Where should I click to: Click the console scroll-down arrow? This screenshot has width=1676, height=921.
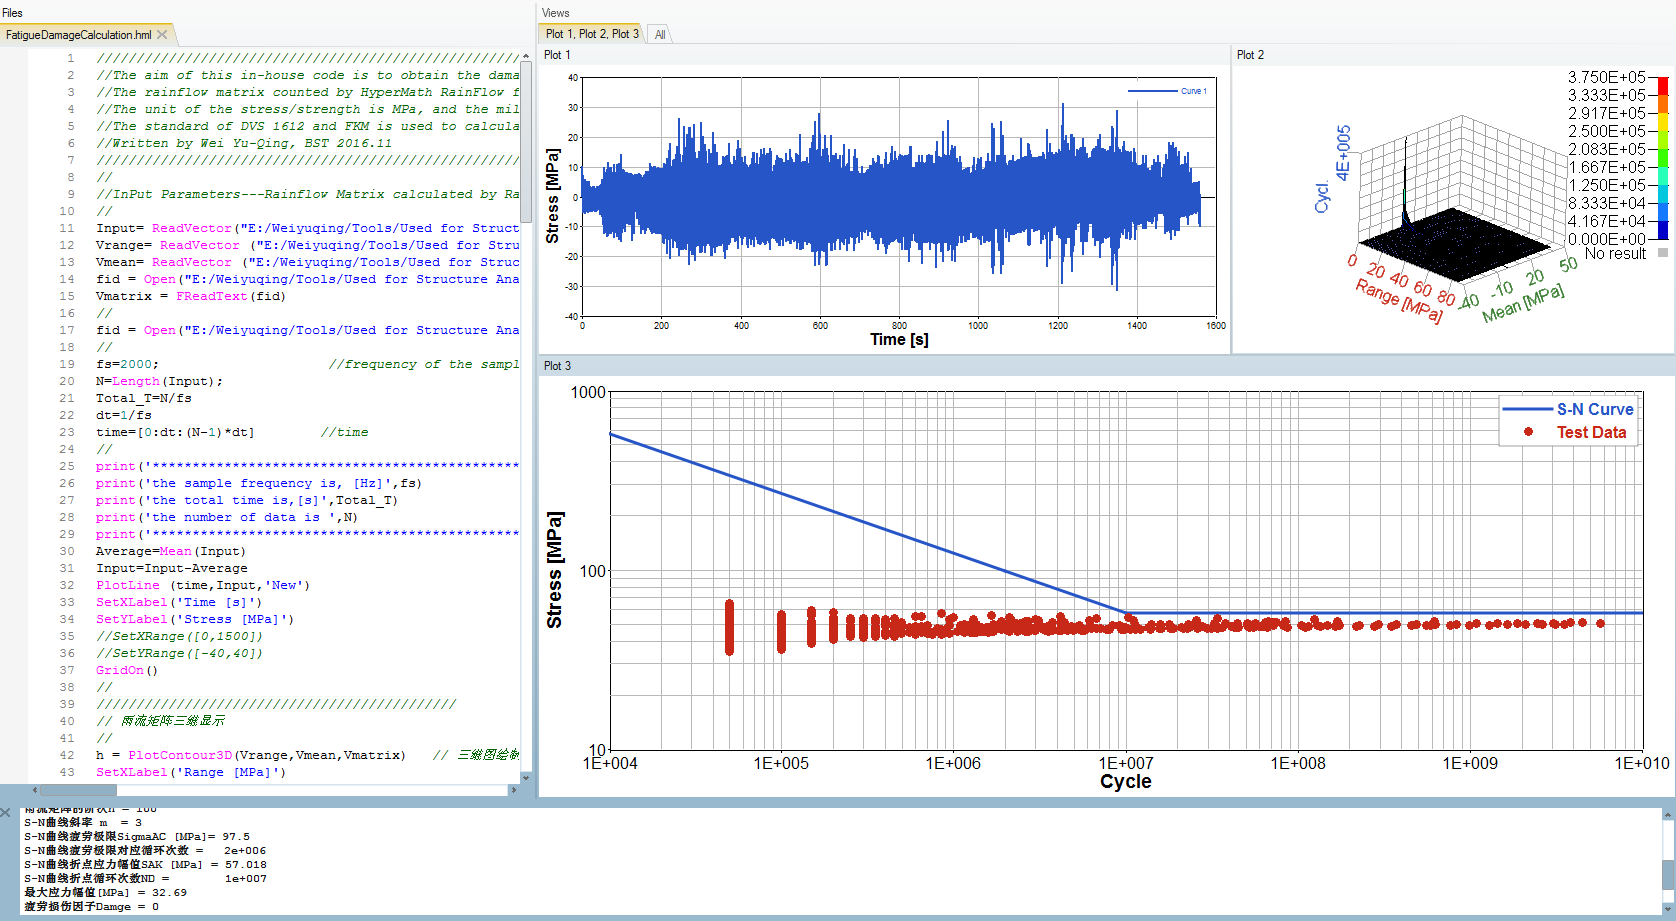1668,909
